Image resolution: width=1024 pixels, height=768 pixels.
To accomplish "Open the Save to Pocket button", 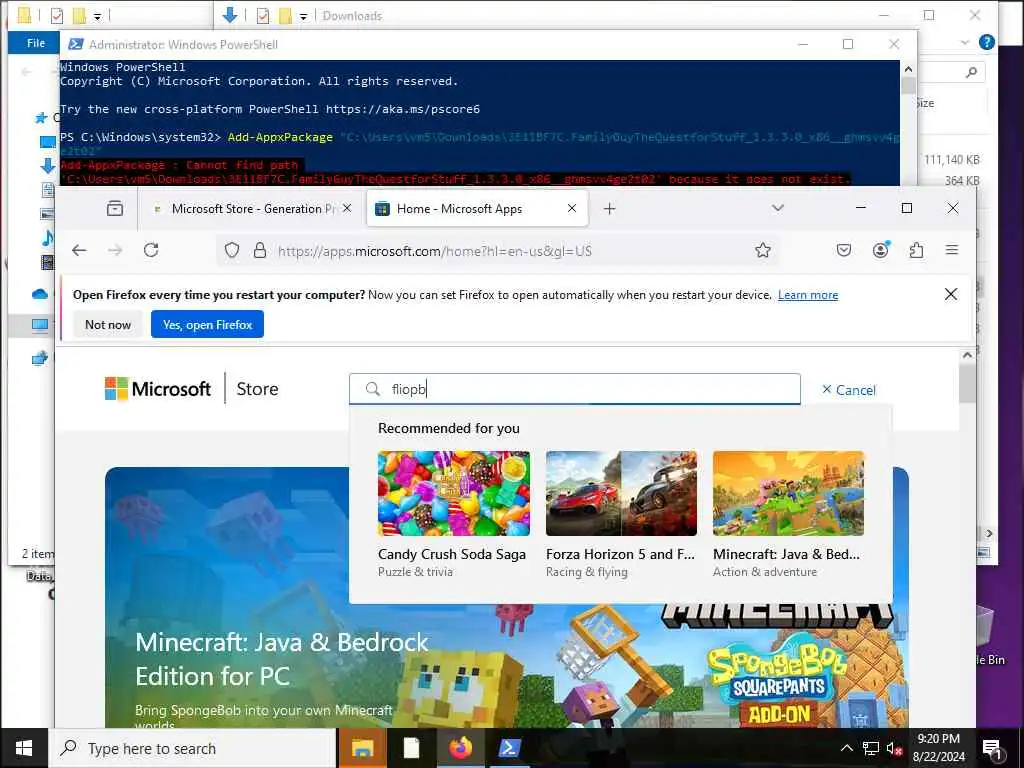I will 844,250.
